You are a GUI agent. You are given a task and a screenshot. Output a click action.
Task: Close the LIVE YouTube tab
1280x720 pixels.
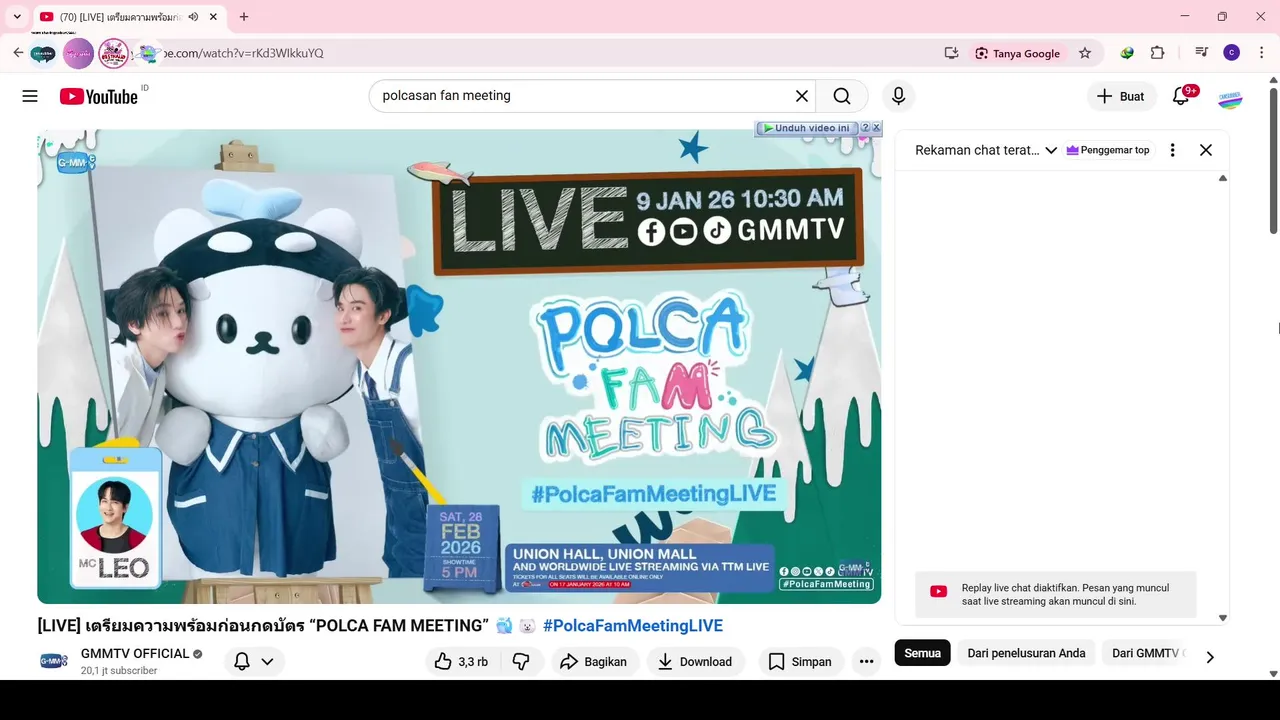pos(213,17)
